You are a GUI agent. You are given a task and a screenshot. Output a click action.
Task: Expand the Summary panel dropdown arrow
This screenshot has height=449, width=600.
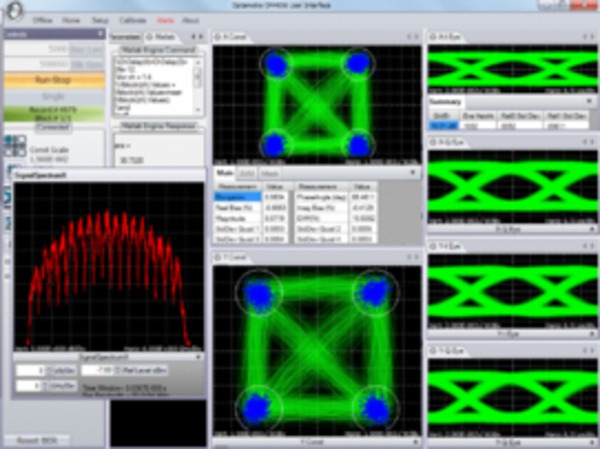[x=590, y=102]
